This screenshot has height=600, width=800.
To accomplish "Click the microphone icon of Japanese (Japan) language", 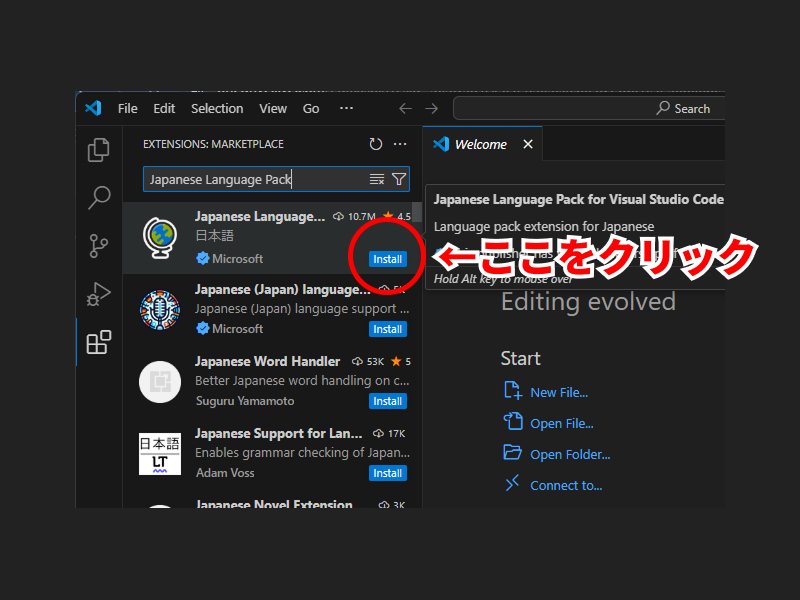I will pos(160,310).
